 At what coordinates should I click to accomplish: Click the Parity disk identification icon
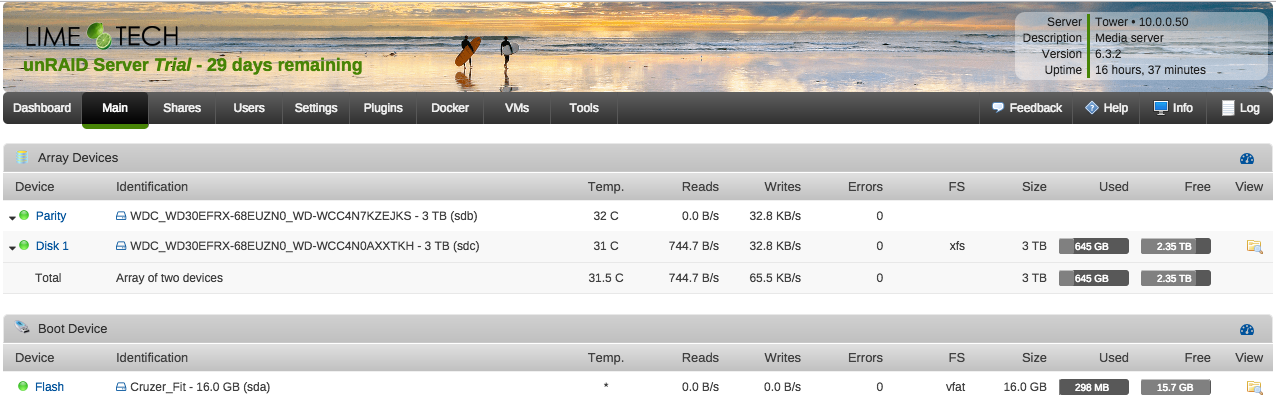[x=121, y=216]
